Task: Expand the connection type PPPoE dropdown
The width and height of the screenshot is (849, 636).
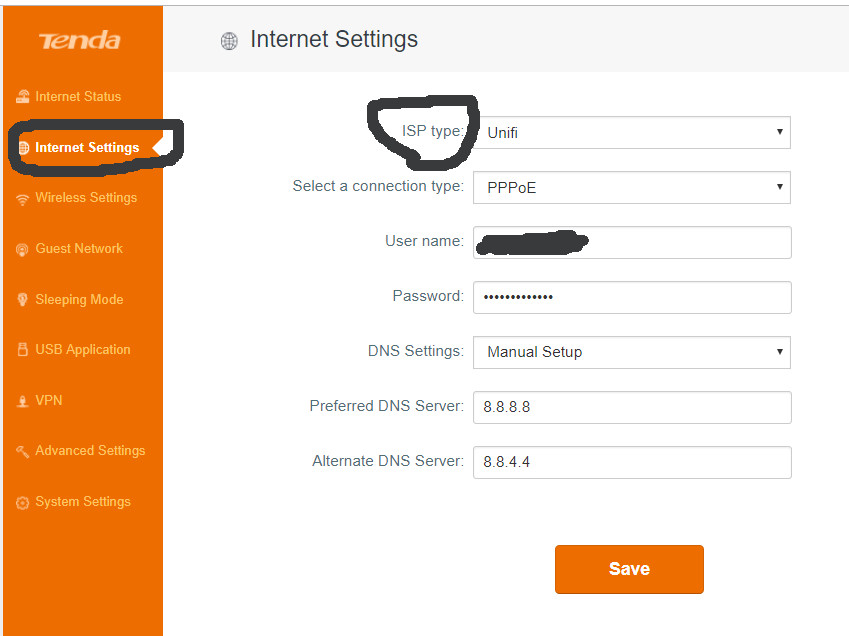Action: [x=631, y=187]
